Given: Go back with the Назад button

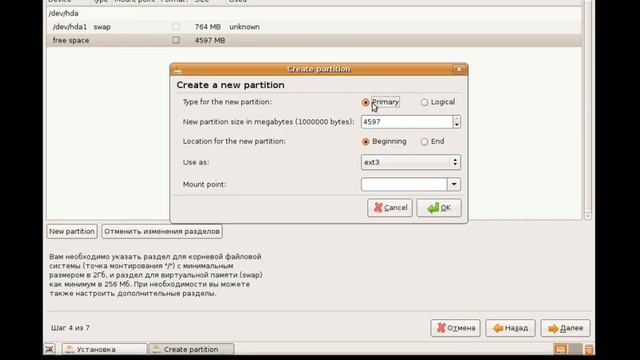Looking at the screenshot, I should point(510,328).
